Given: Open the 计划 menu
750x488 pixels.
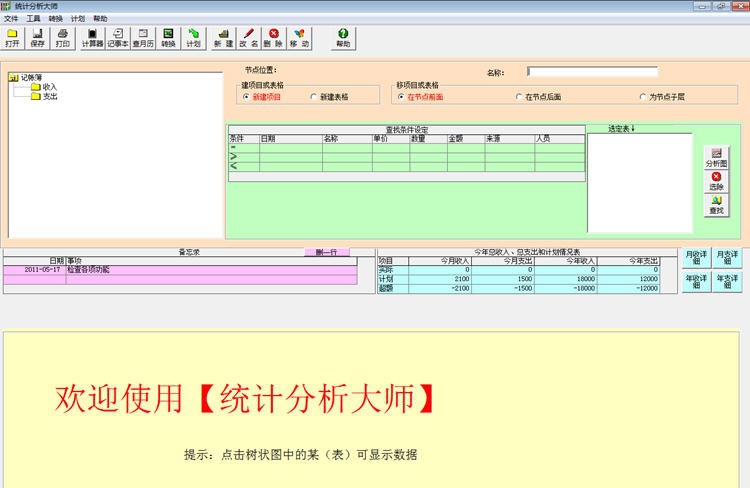Looking at the screenshot, I should 77,19.
